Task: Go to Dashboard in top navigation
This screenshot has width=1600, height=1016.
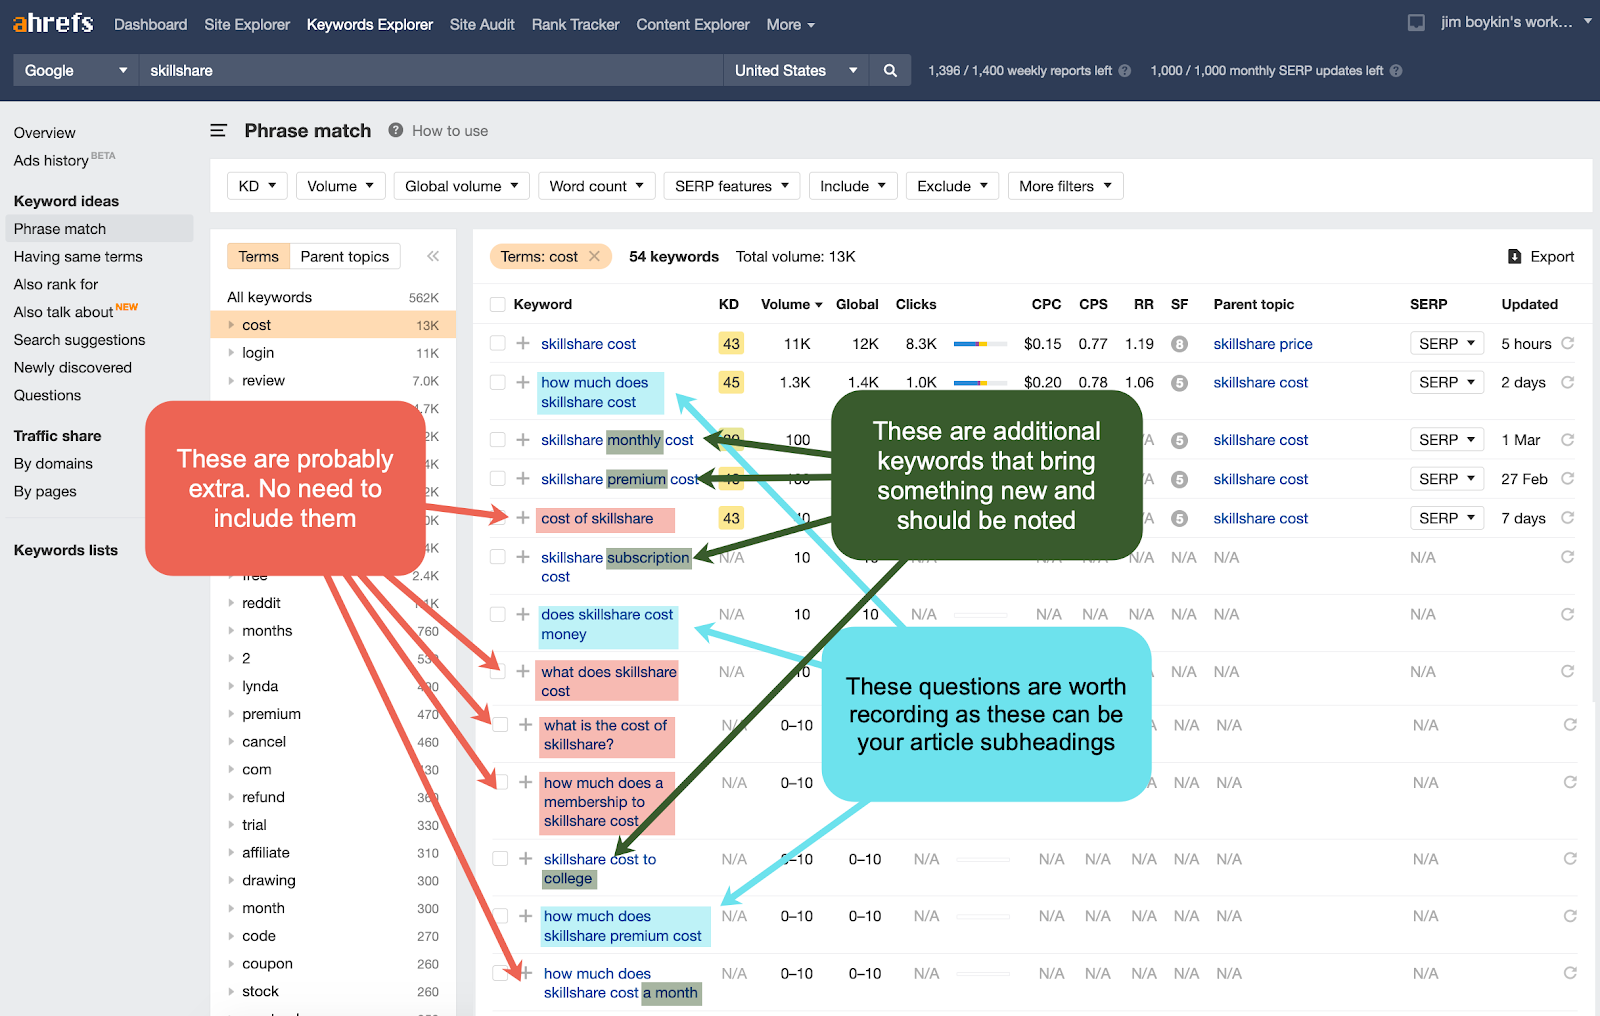Action: (150, 24)
